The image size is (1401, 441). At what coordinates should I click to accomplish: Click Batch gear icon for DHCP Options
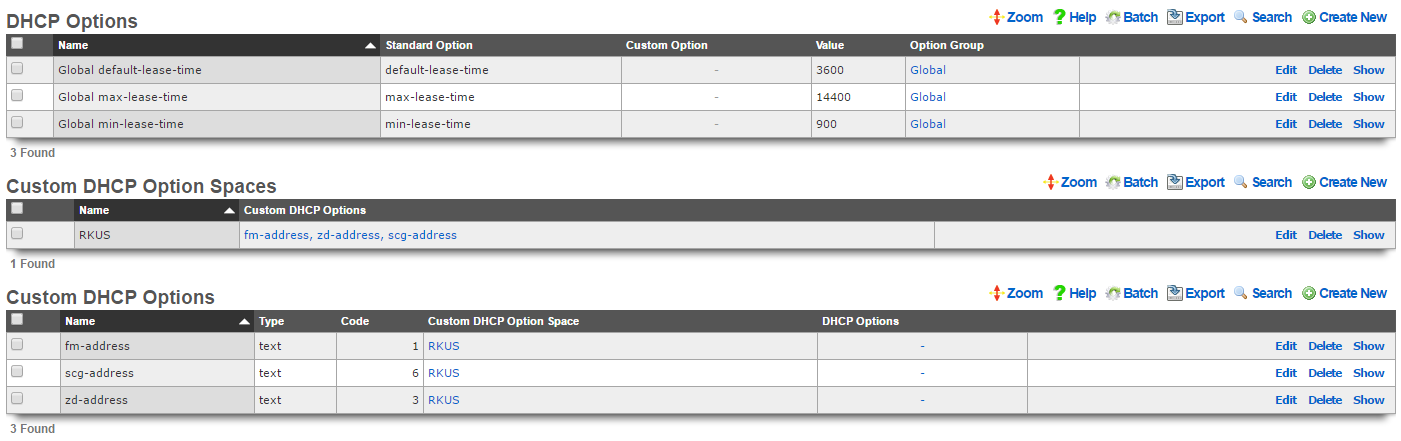pyautogui.click(x=1113, y=17)
